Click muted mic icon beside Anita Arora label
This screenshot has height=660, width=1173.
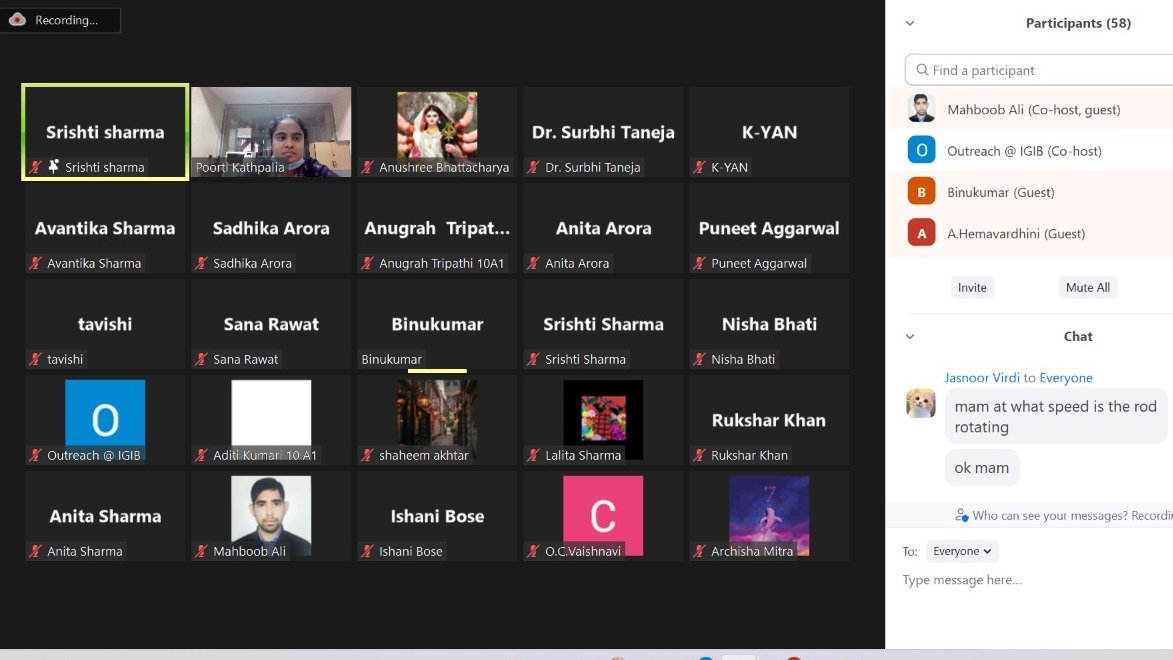[533, 263]
